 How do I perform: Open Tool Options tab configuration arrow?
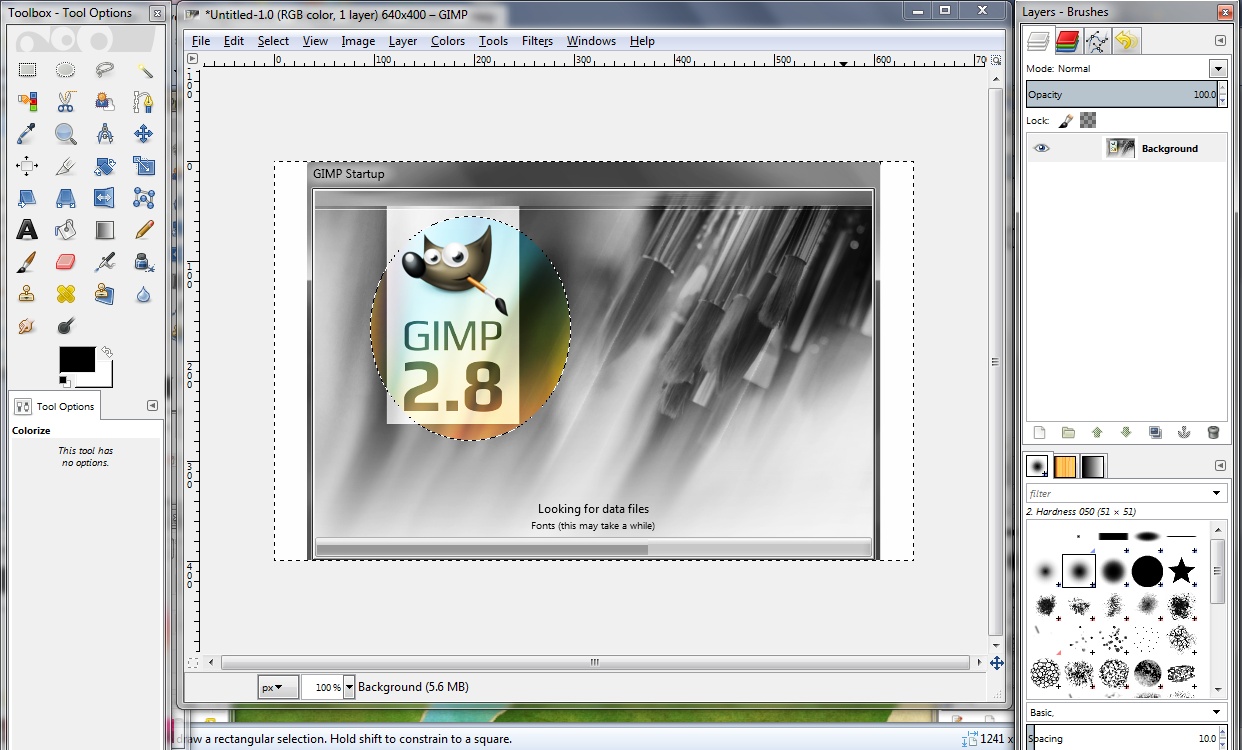click(x=152, y=405)
